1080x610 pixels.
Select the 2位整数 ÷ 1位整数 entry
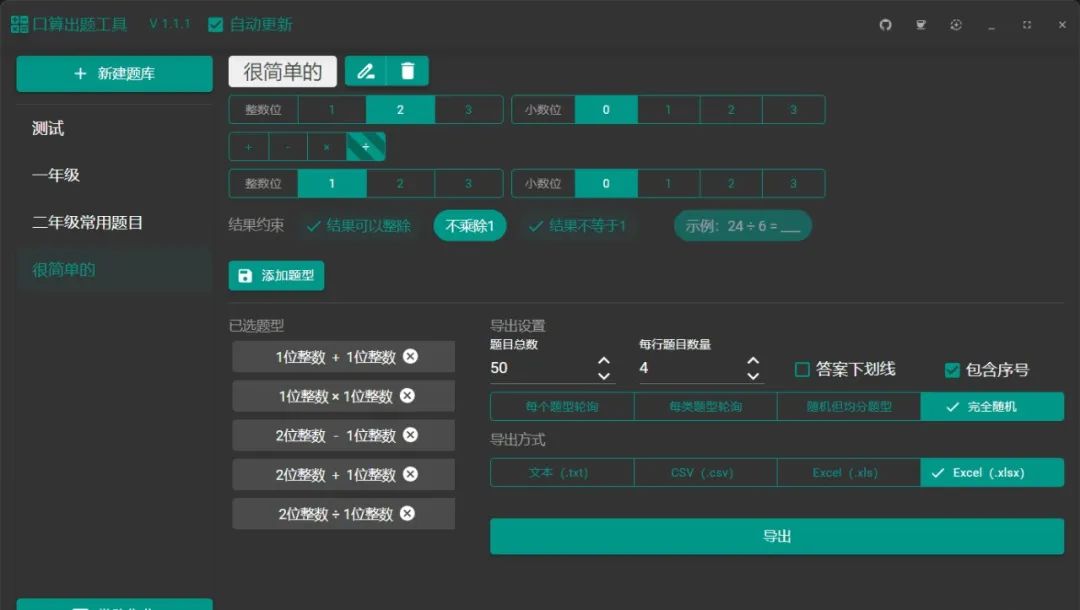click(x=343, y=514)
